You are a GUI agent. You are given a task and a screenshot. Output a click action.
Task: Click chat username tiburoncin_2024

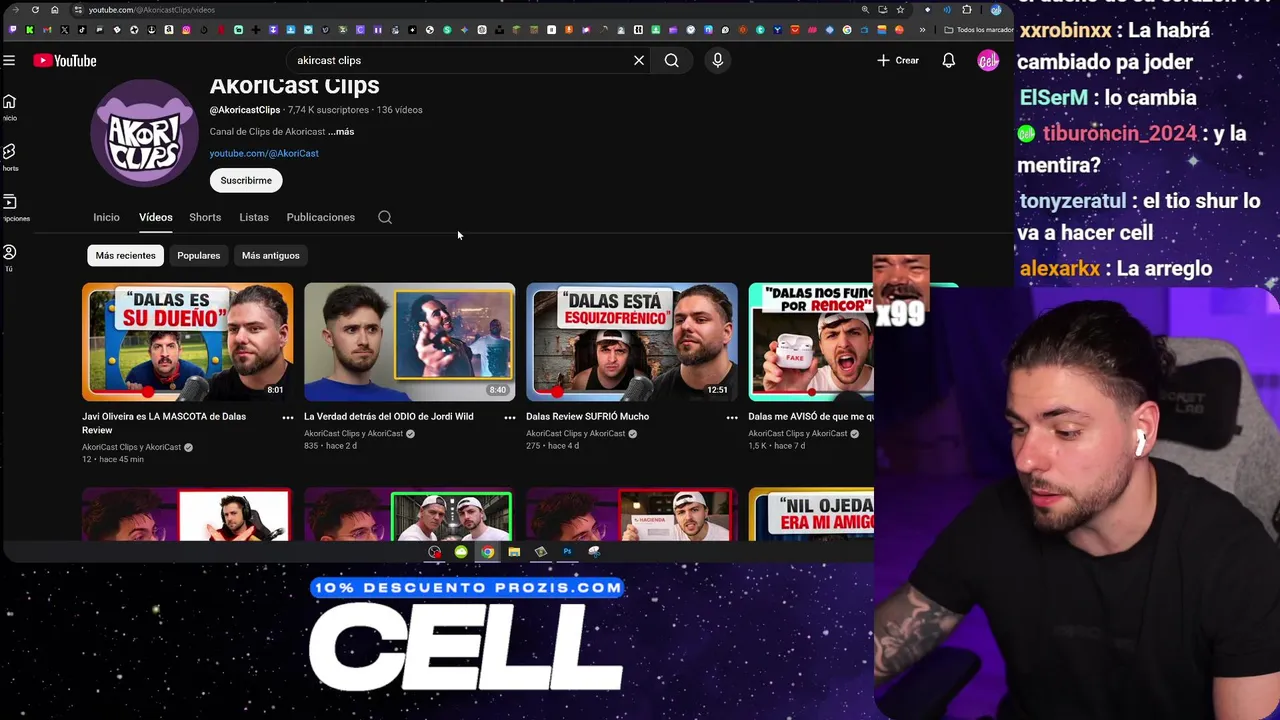tap(1119, 134)
